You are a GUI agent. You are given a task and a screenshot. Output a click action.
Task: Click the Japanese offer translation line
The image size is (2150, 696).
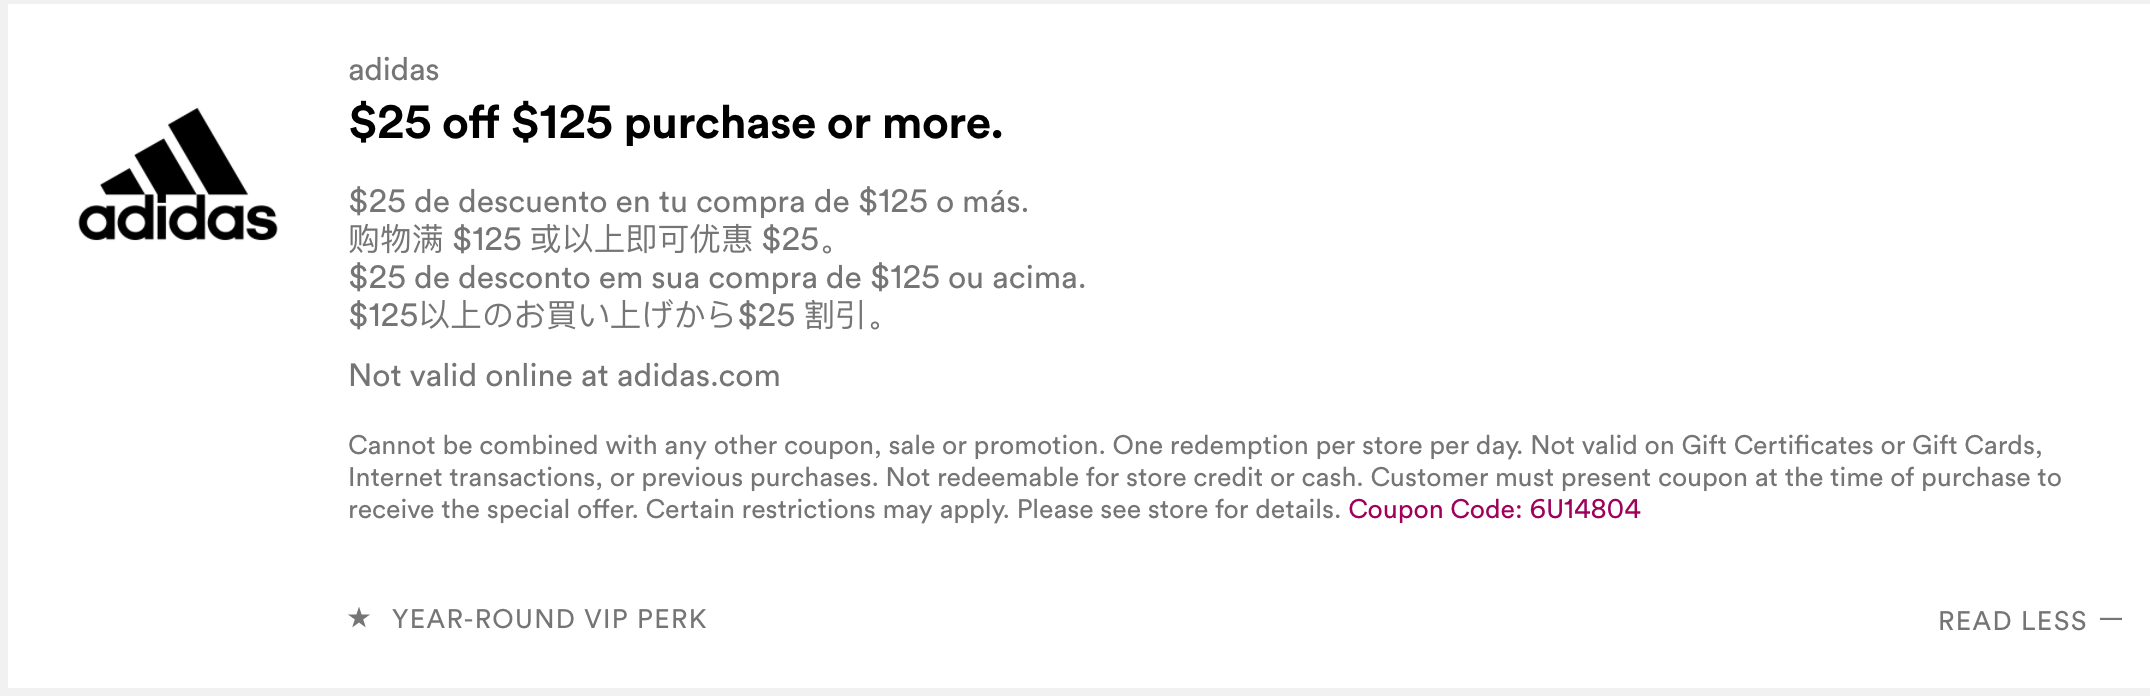(616, 316)
